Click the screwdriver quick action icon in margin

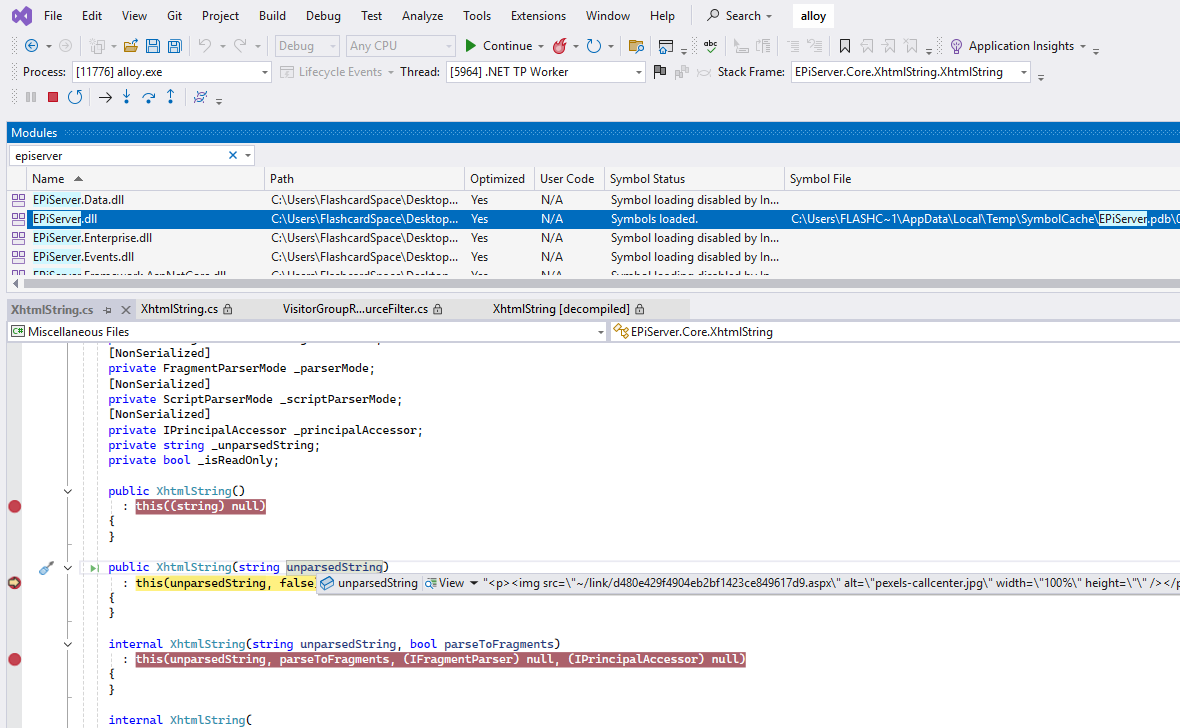(x=46, y=568)
